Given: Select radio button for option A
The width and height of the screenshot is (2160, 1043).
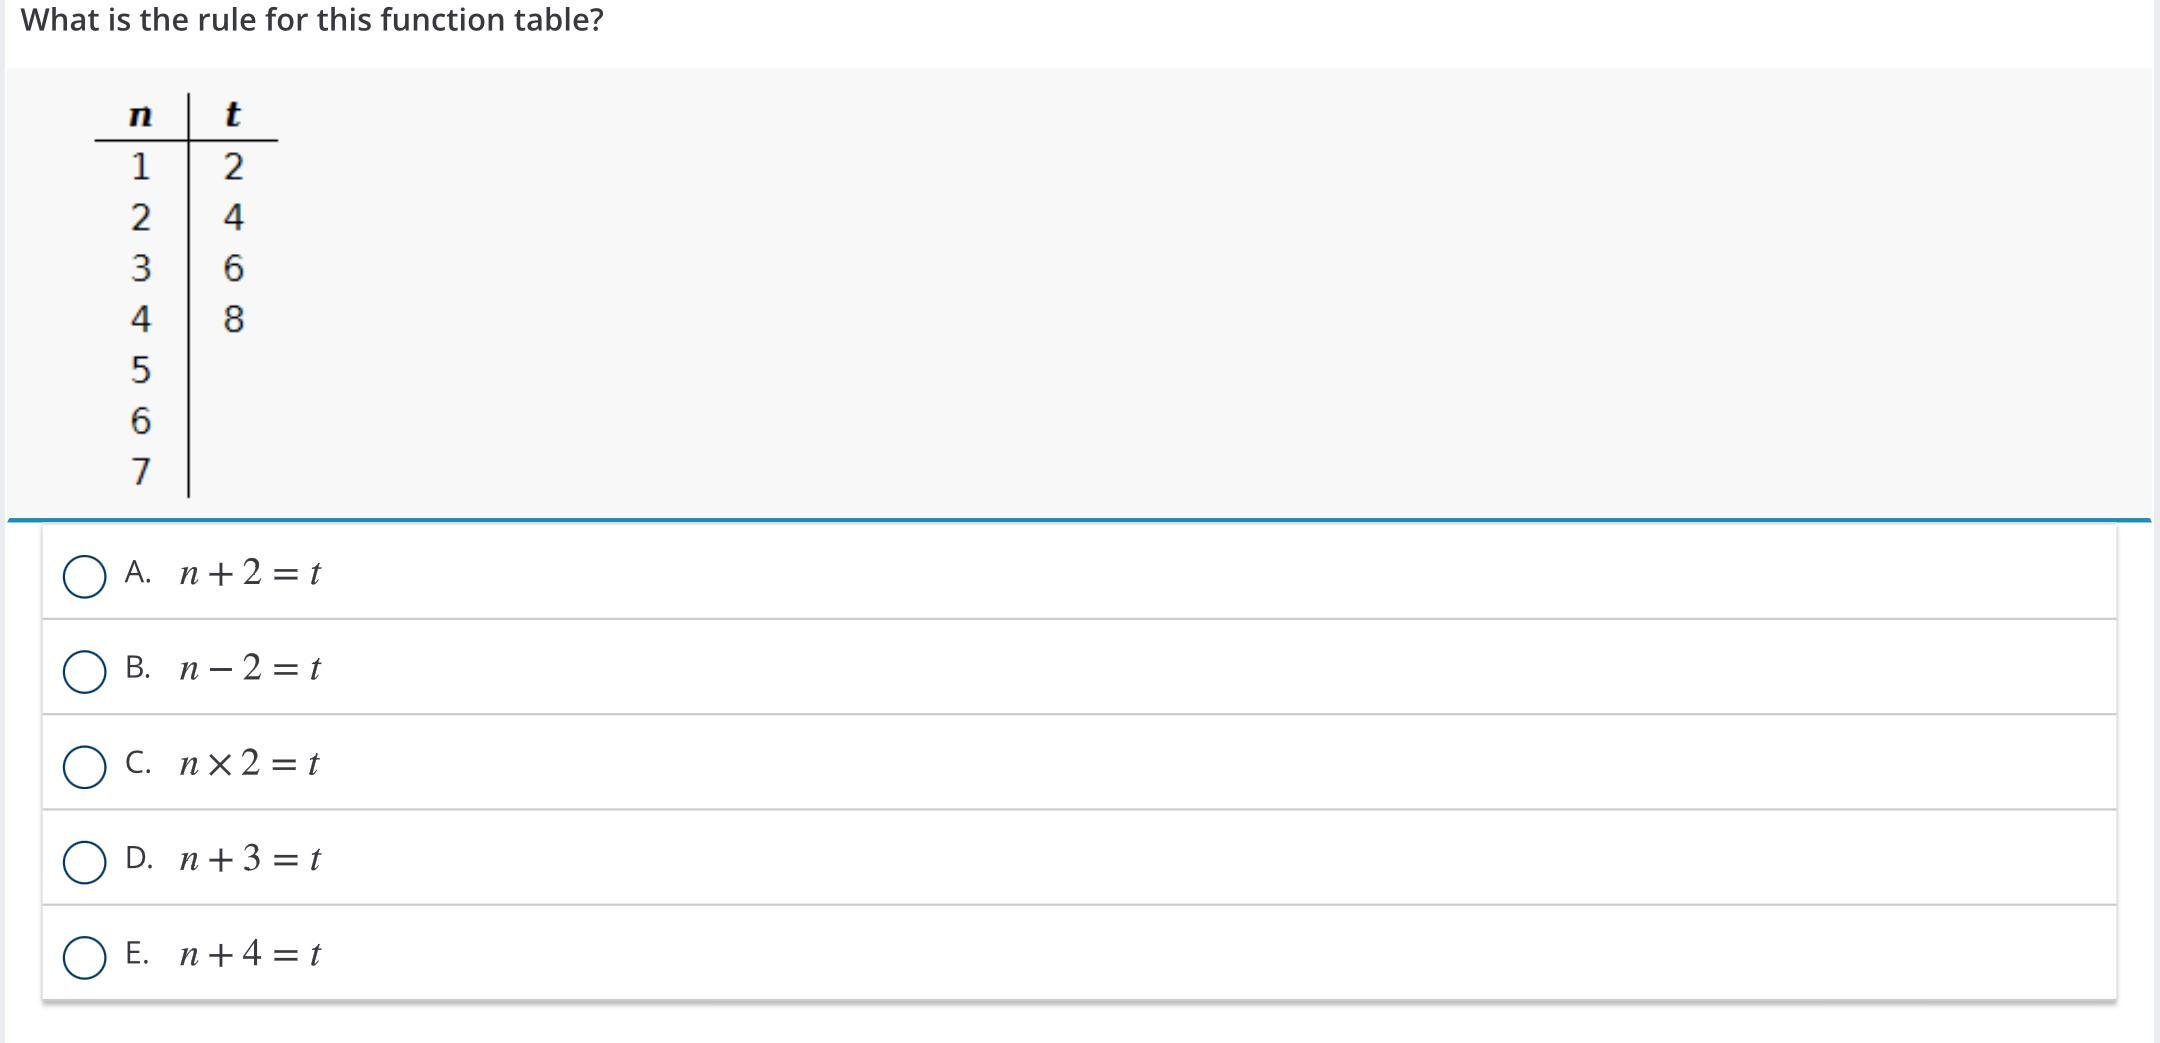Looking at the screenshot, I should tap(84, 577).
